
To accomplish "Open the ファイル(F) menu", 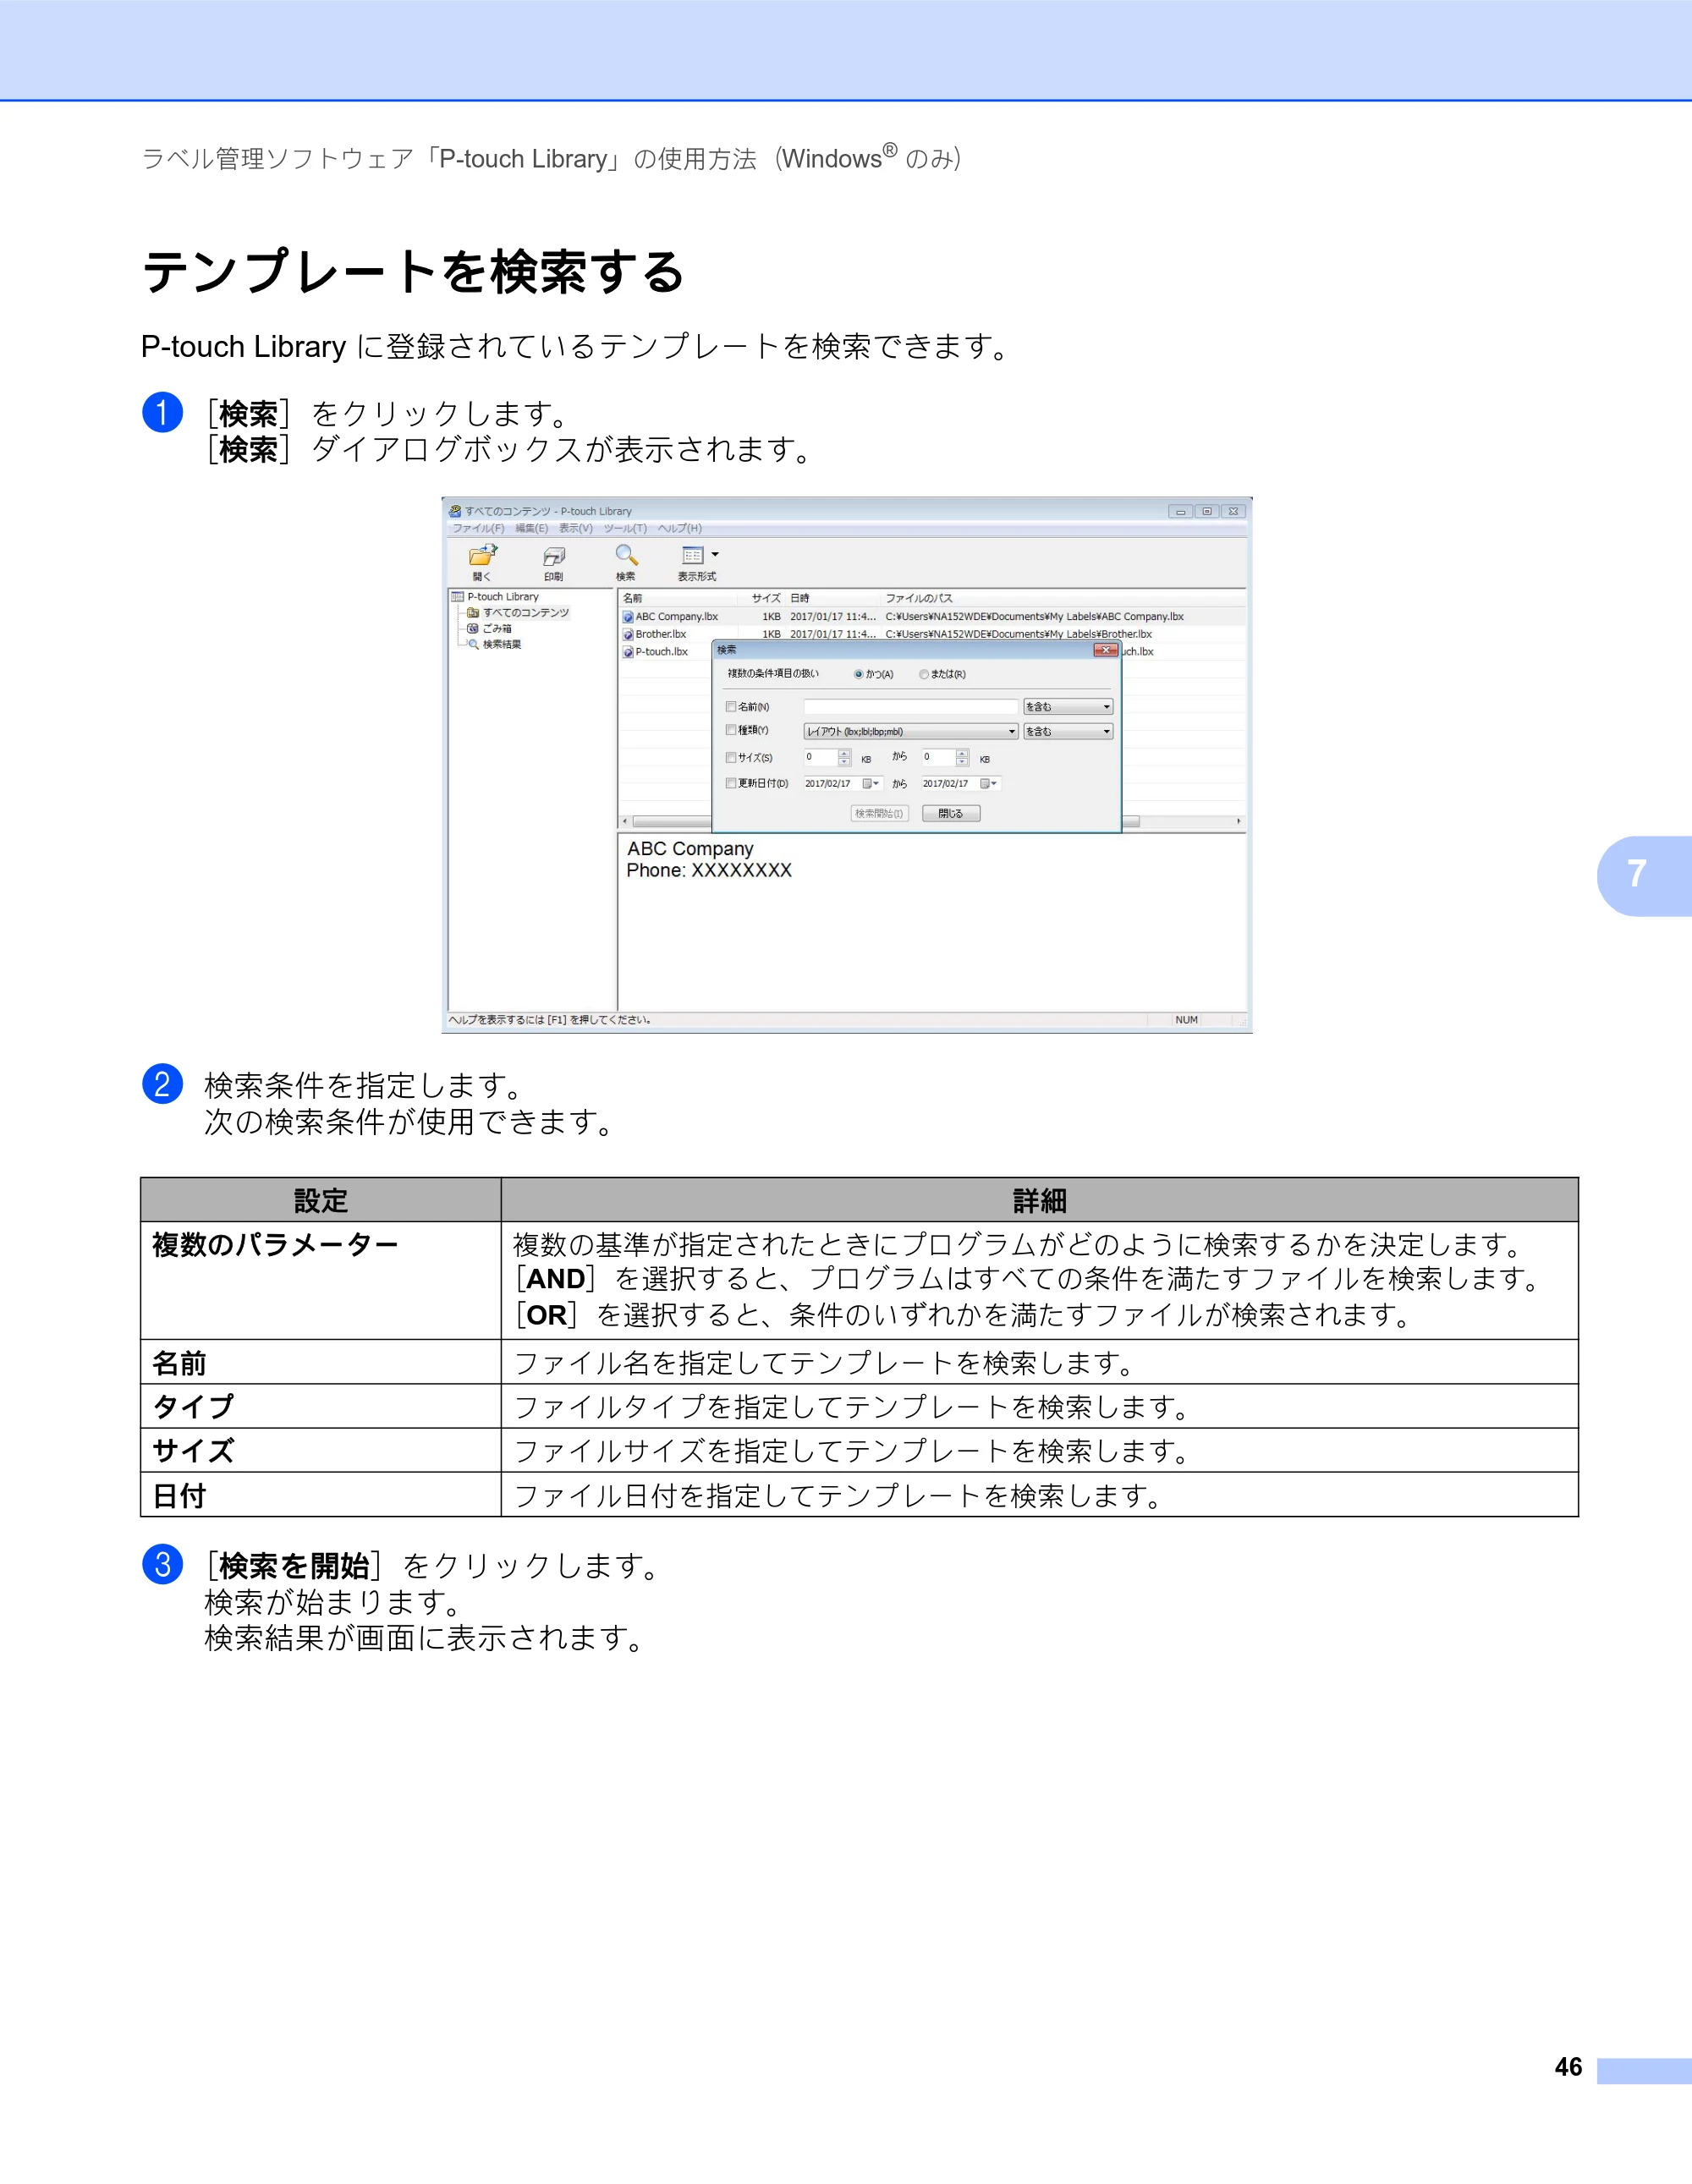I will click(478, 528).
